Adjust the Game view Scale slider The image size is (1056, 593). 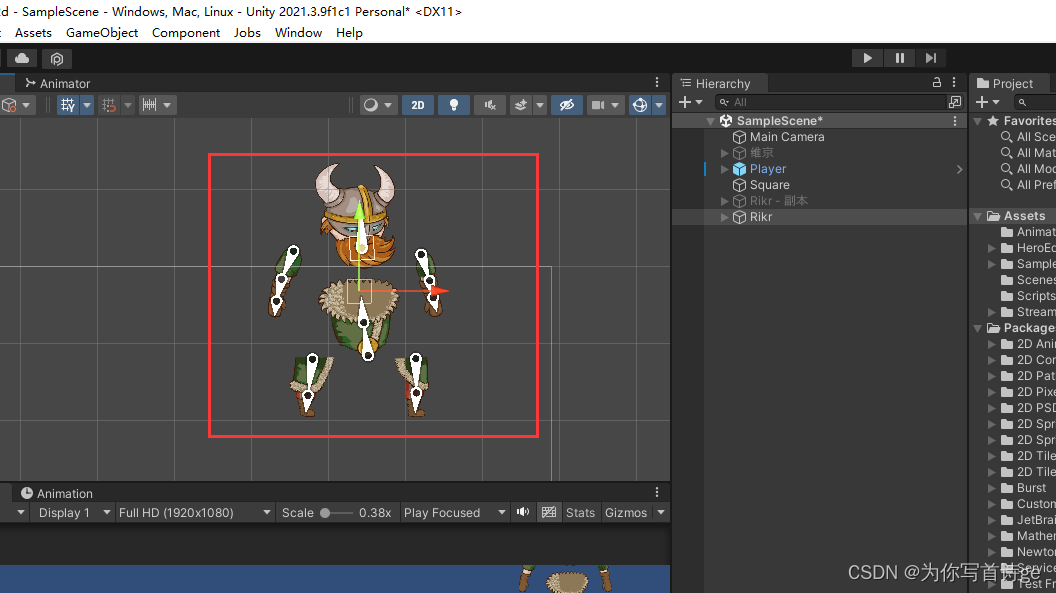(336, 513)
